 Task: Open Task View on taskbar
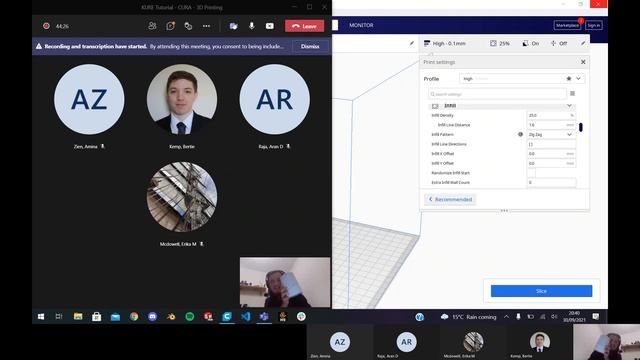59,316
